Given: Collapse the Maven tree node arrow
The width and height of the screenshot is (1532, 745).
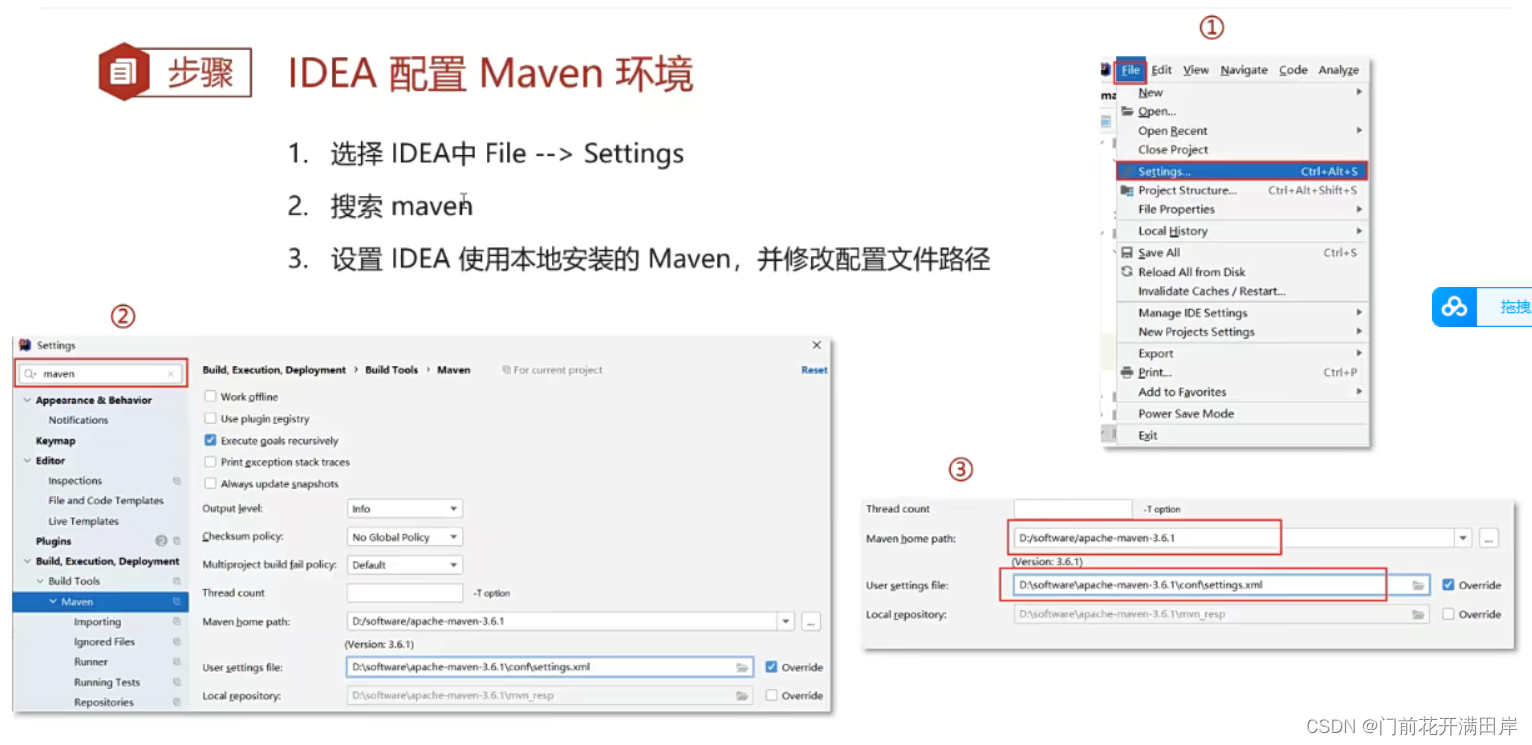Looking at the screenshot, I should (53, 602).
